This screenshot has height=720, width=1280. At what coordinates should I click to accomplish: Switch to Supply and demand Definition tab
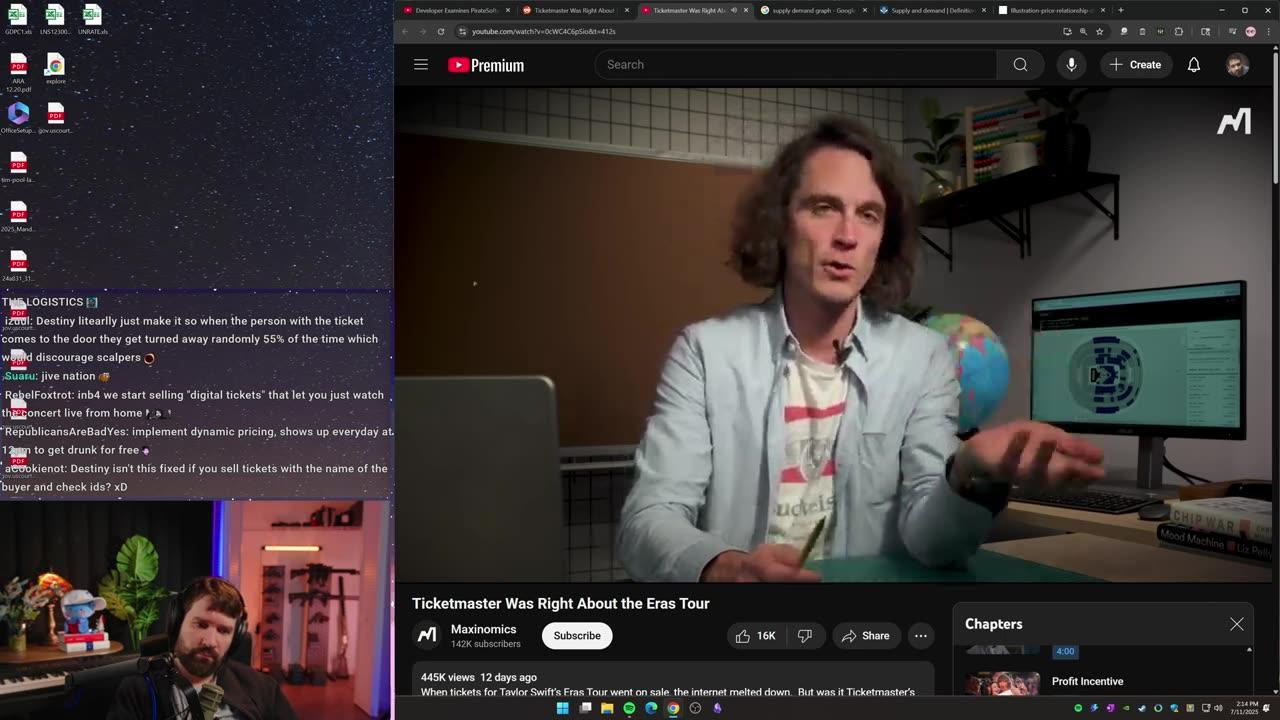(931, 10)
